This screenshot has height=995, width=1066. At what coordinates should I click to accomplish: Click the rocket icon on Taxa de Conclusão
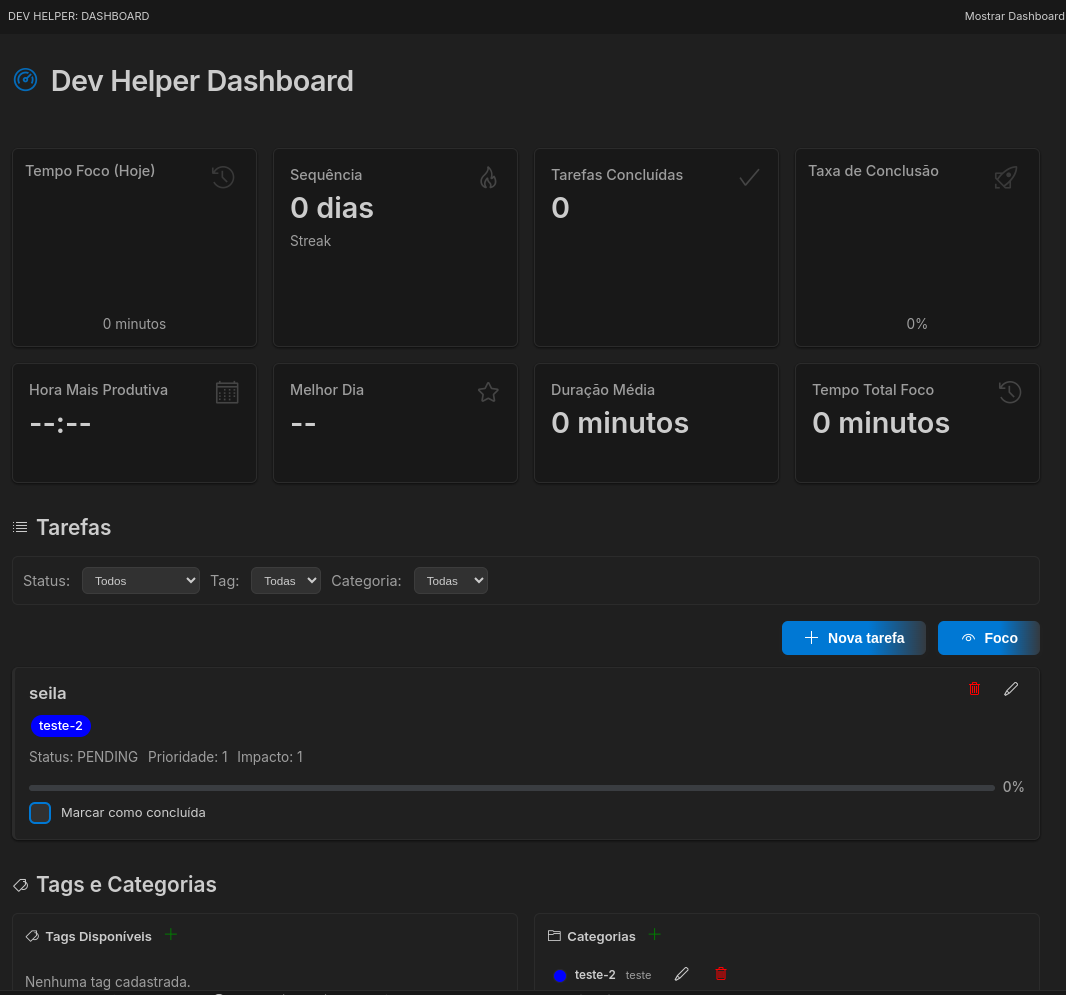coord(1005,177)
